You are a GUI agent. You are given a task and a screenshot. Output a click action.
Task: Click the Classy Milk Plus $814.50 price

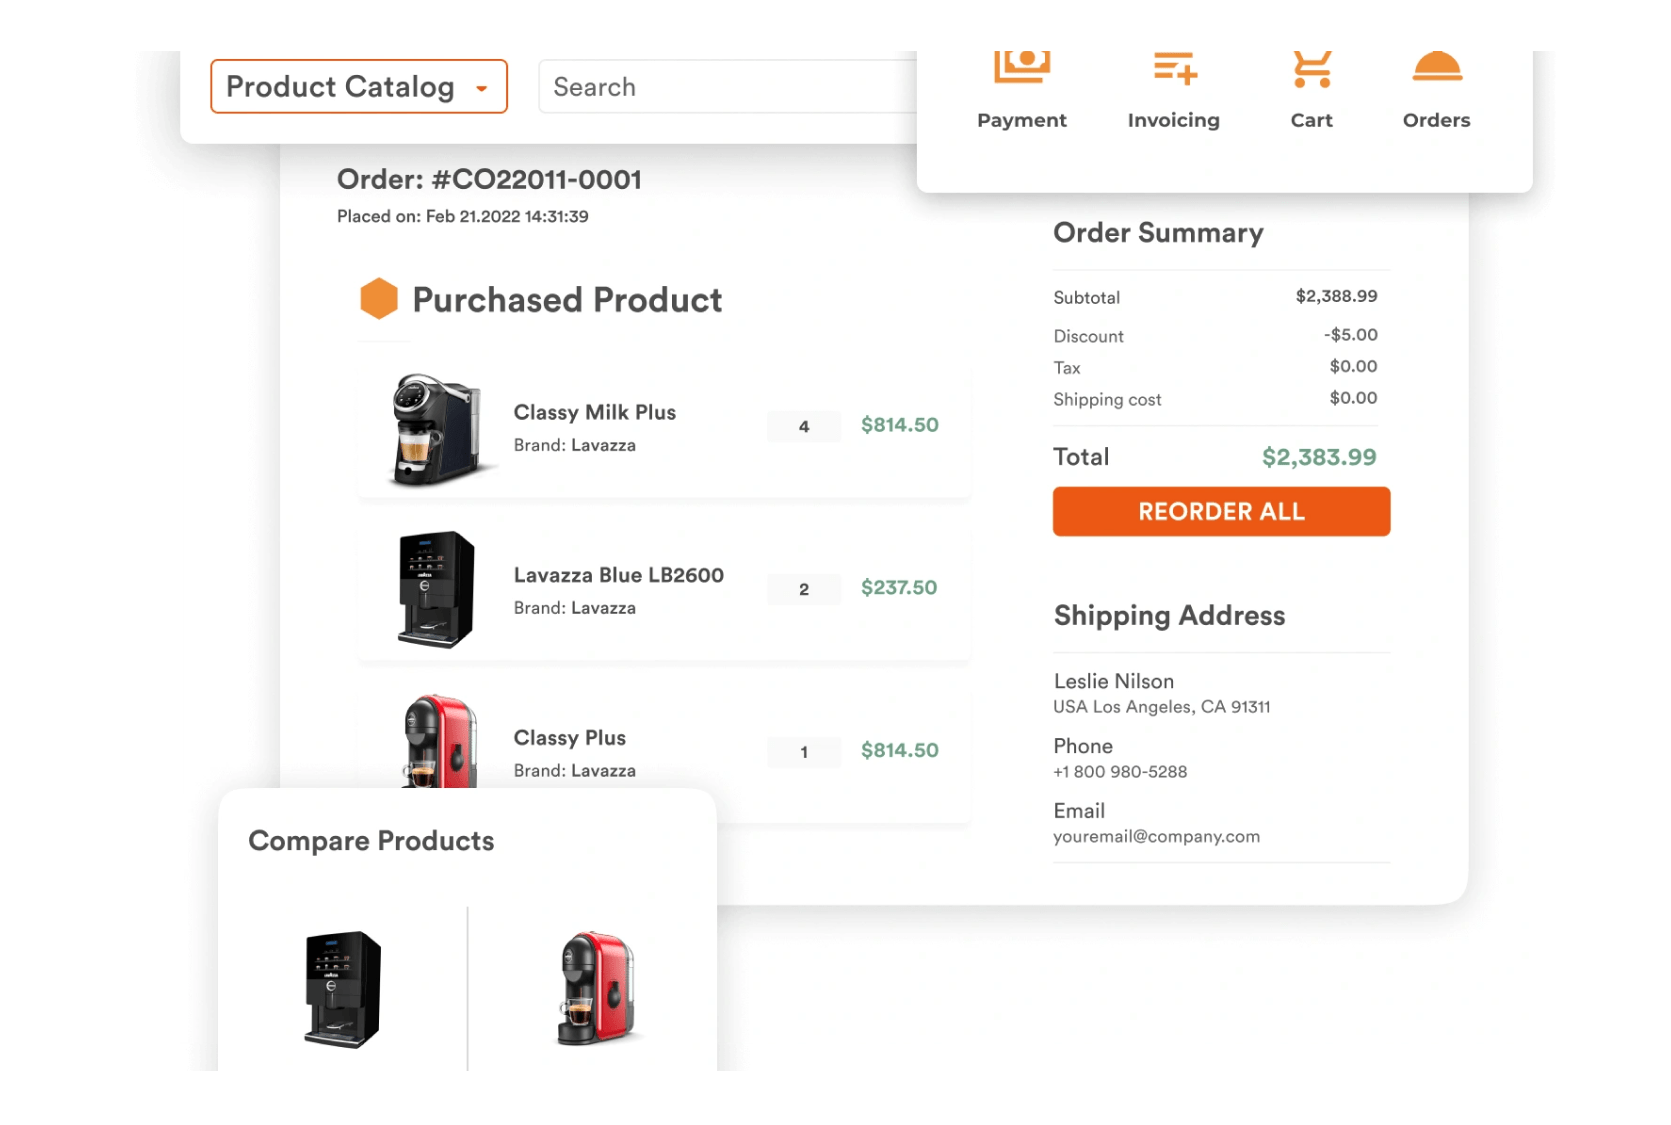pos(900,425)
